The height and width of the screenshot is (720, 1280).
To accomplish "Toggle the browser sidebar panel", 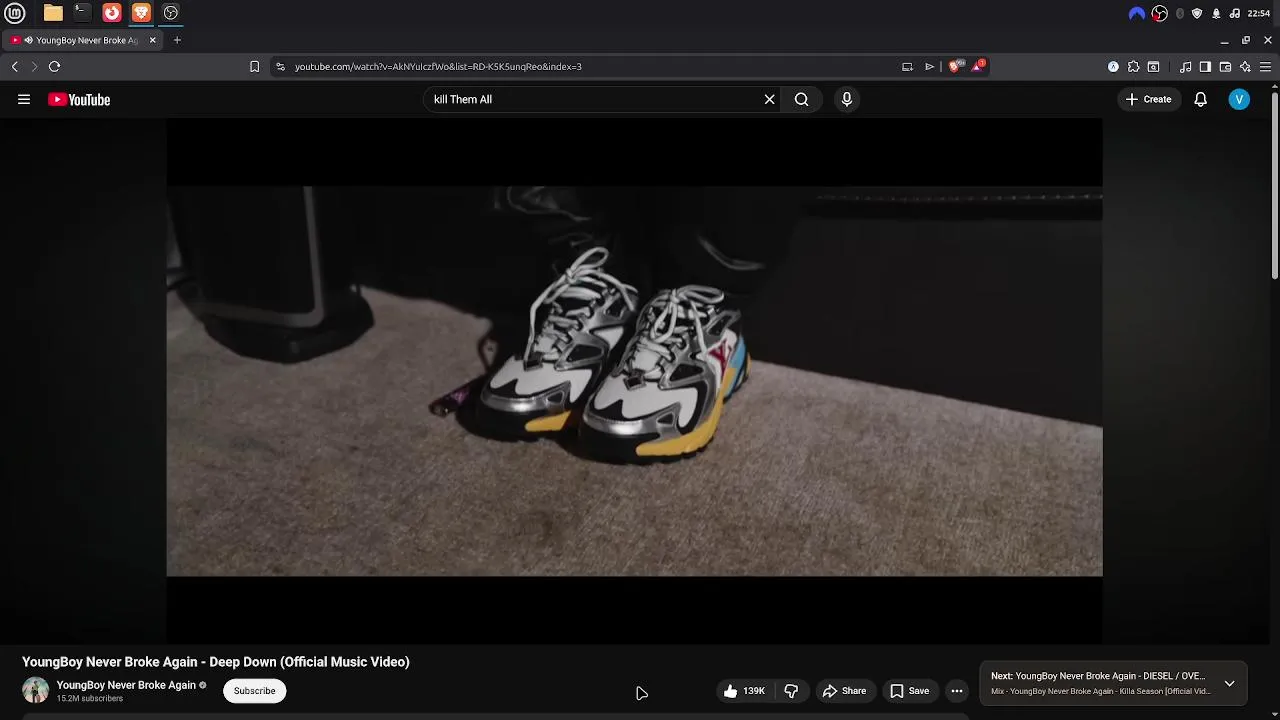I will tap(1205, 67).
